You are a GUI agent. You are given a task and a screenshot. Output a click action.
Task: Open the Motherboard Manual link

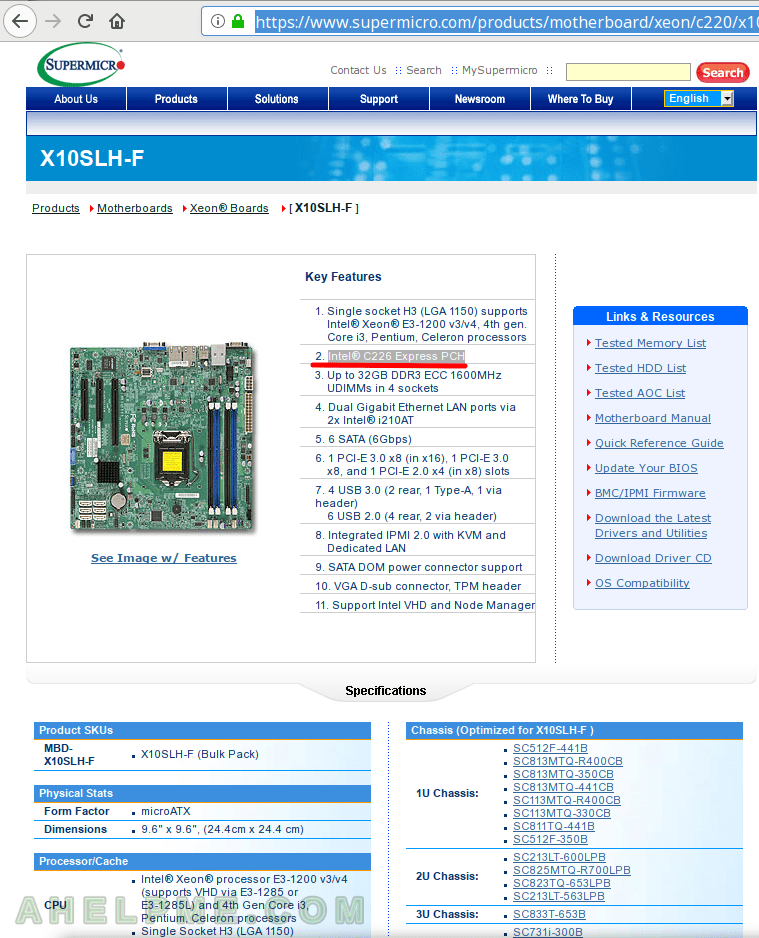653,419
